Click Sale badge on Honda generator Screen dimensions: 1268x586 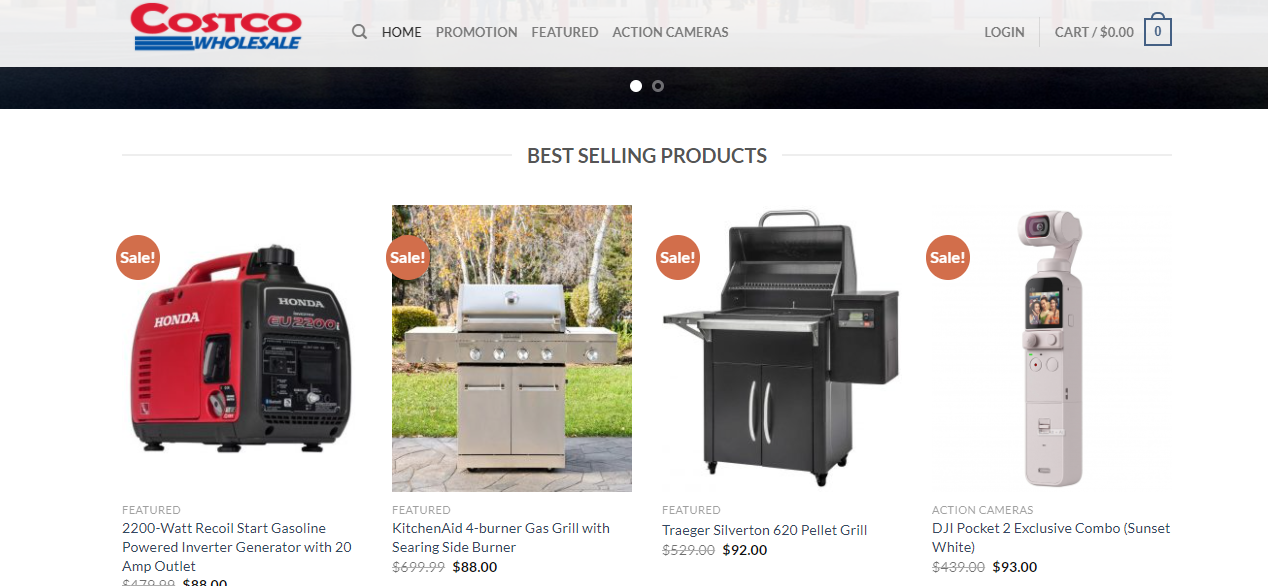coord(138,257)
